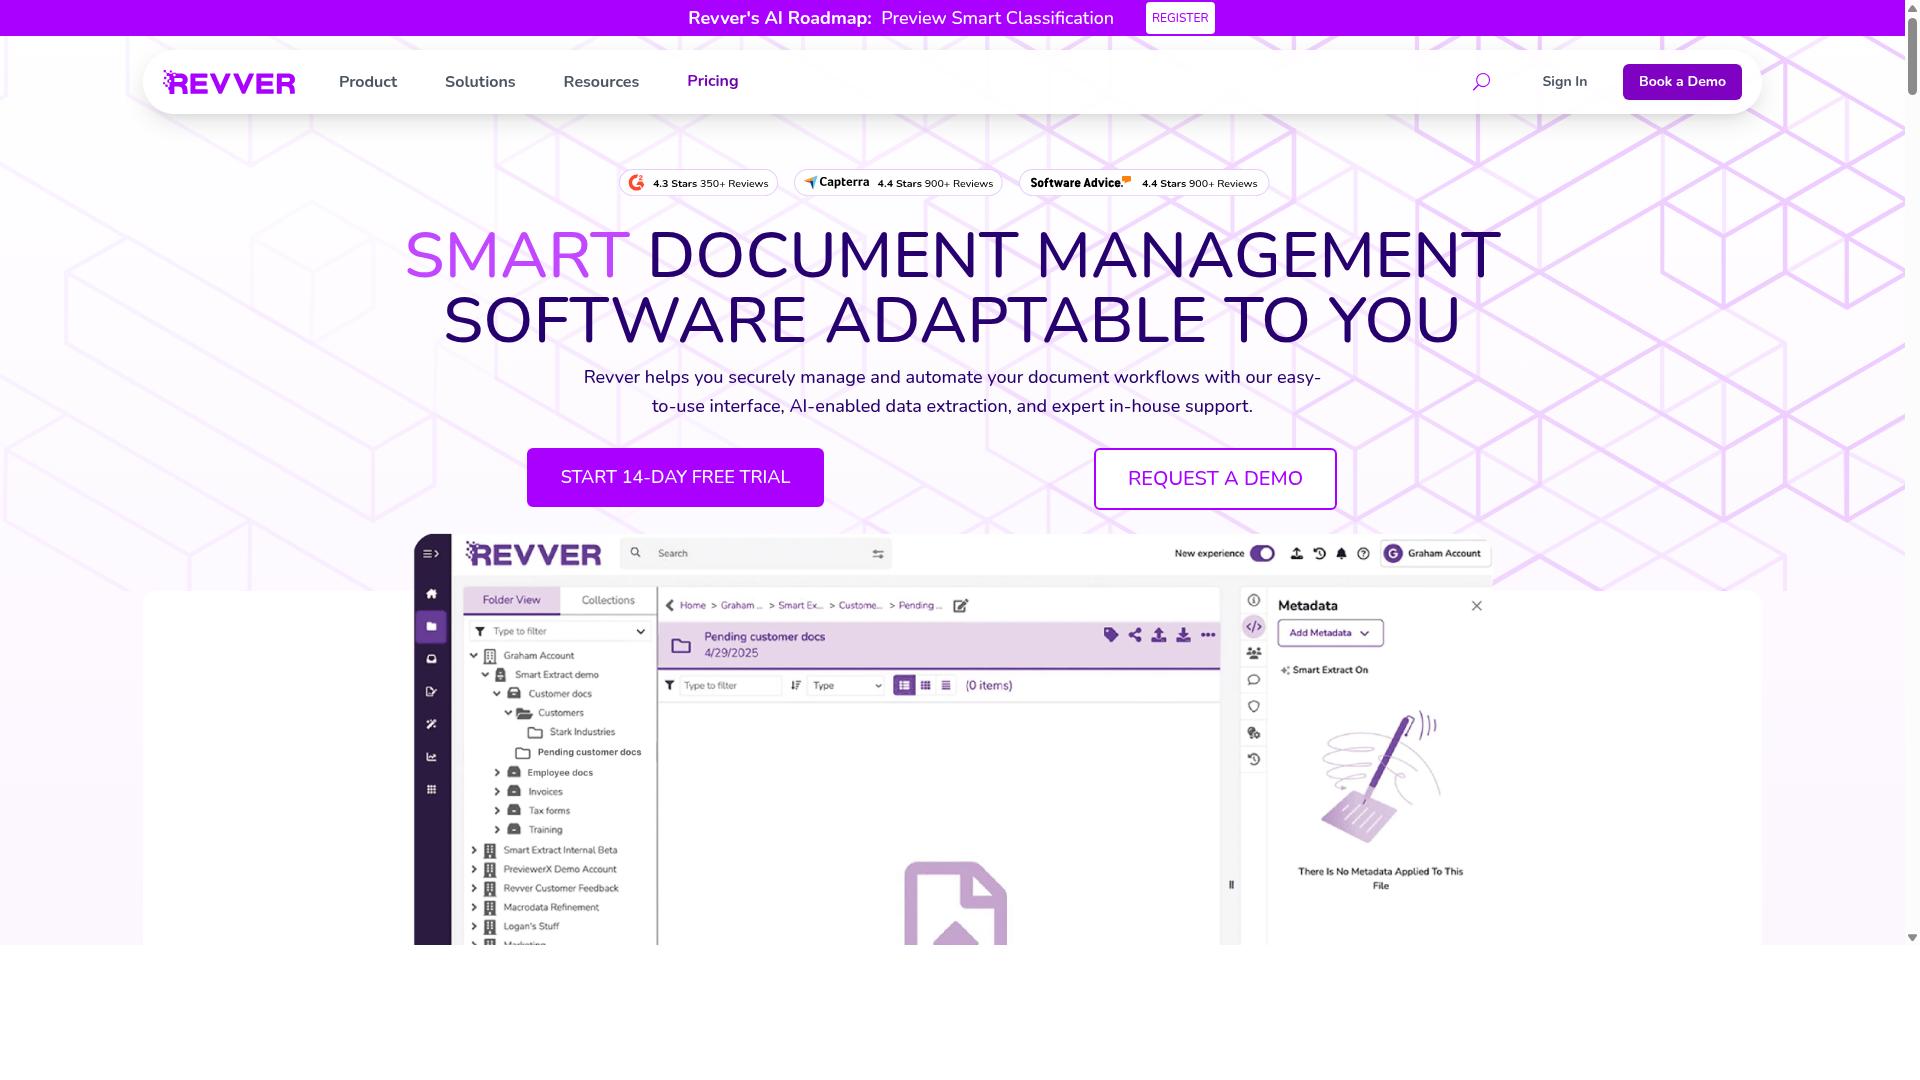
Task: Click the upload icon in the app top bar
Action: (x=1297, y=553)
